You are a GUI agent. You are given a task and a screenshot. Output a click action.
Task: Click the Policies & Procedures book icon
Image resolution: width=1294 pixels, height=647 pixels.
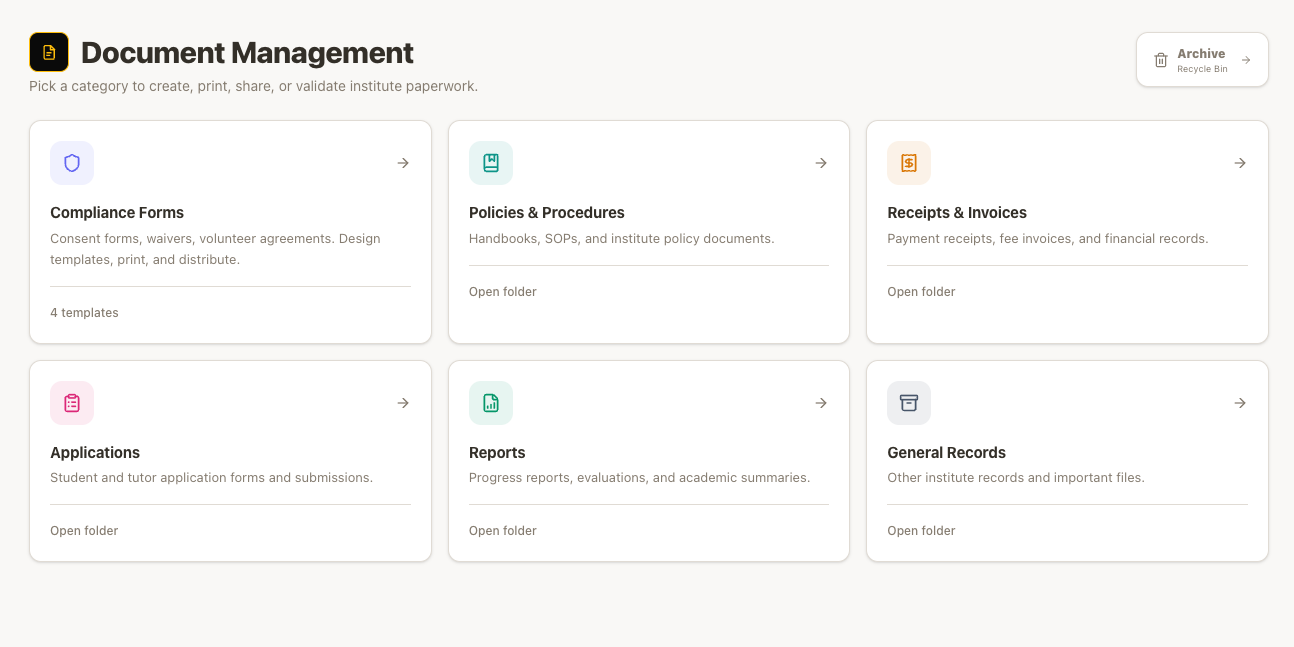(x=491, y=163)
